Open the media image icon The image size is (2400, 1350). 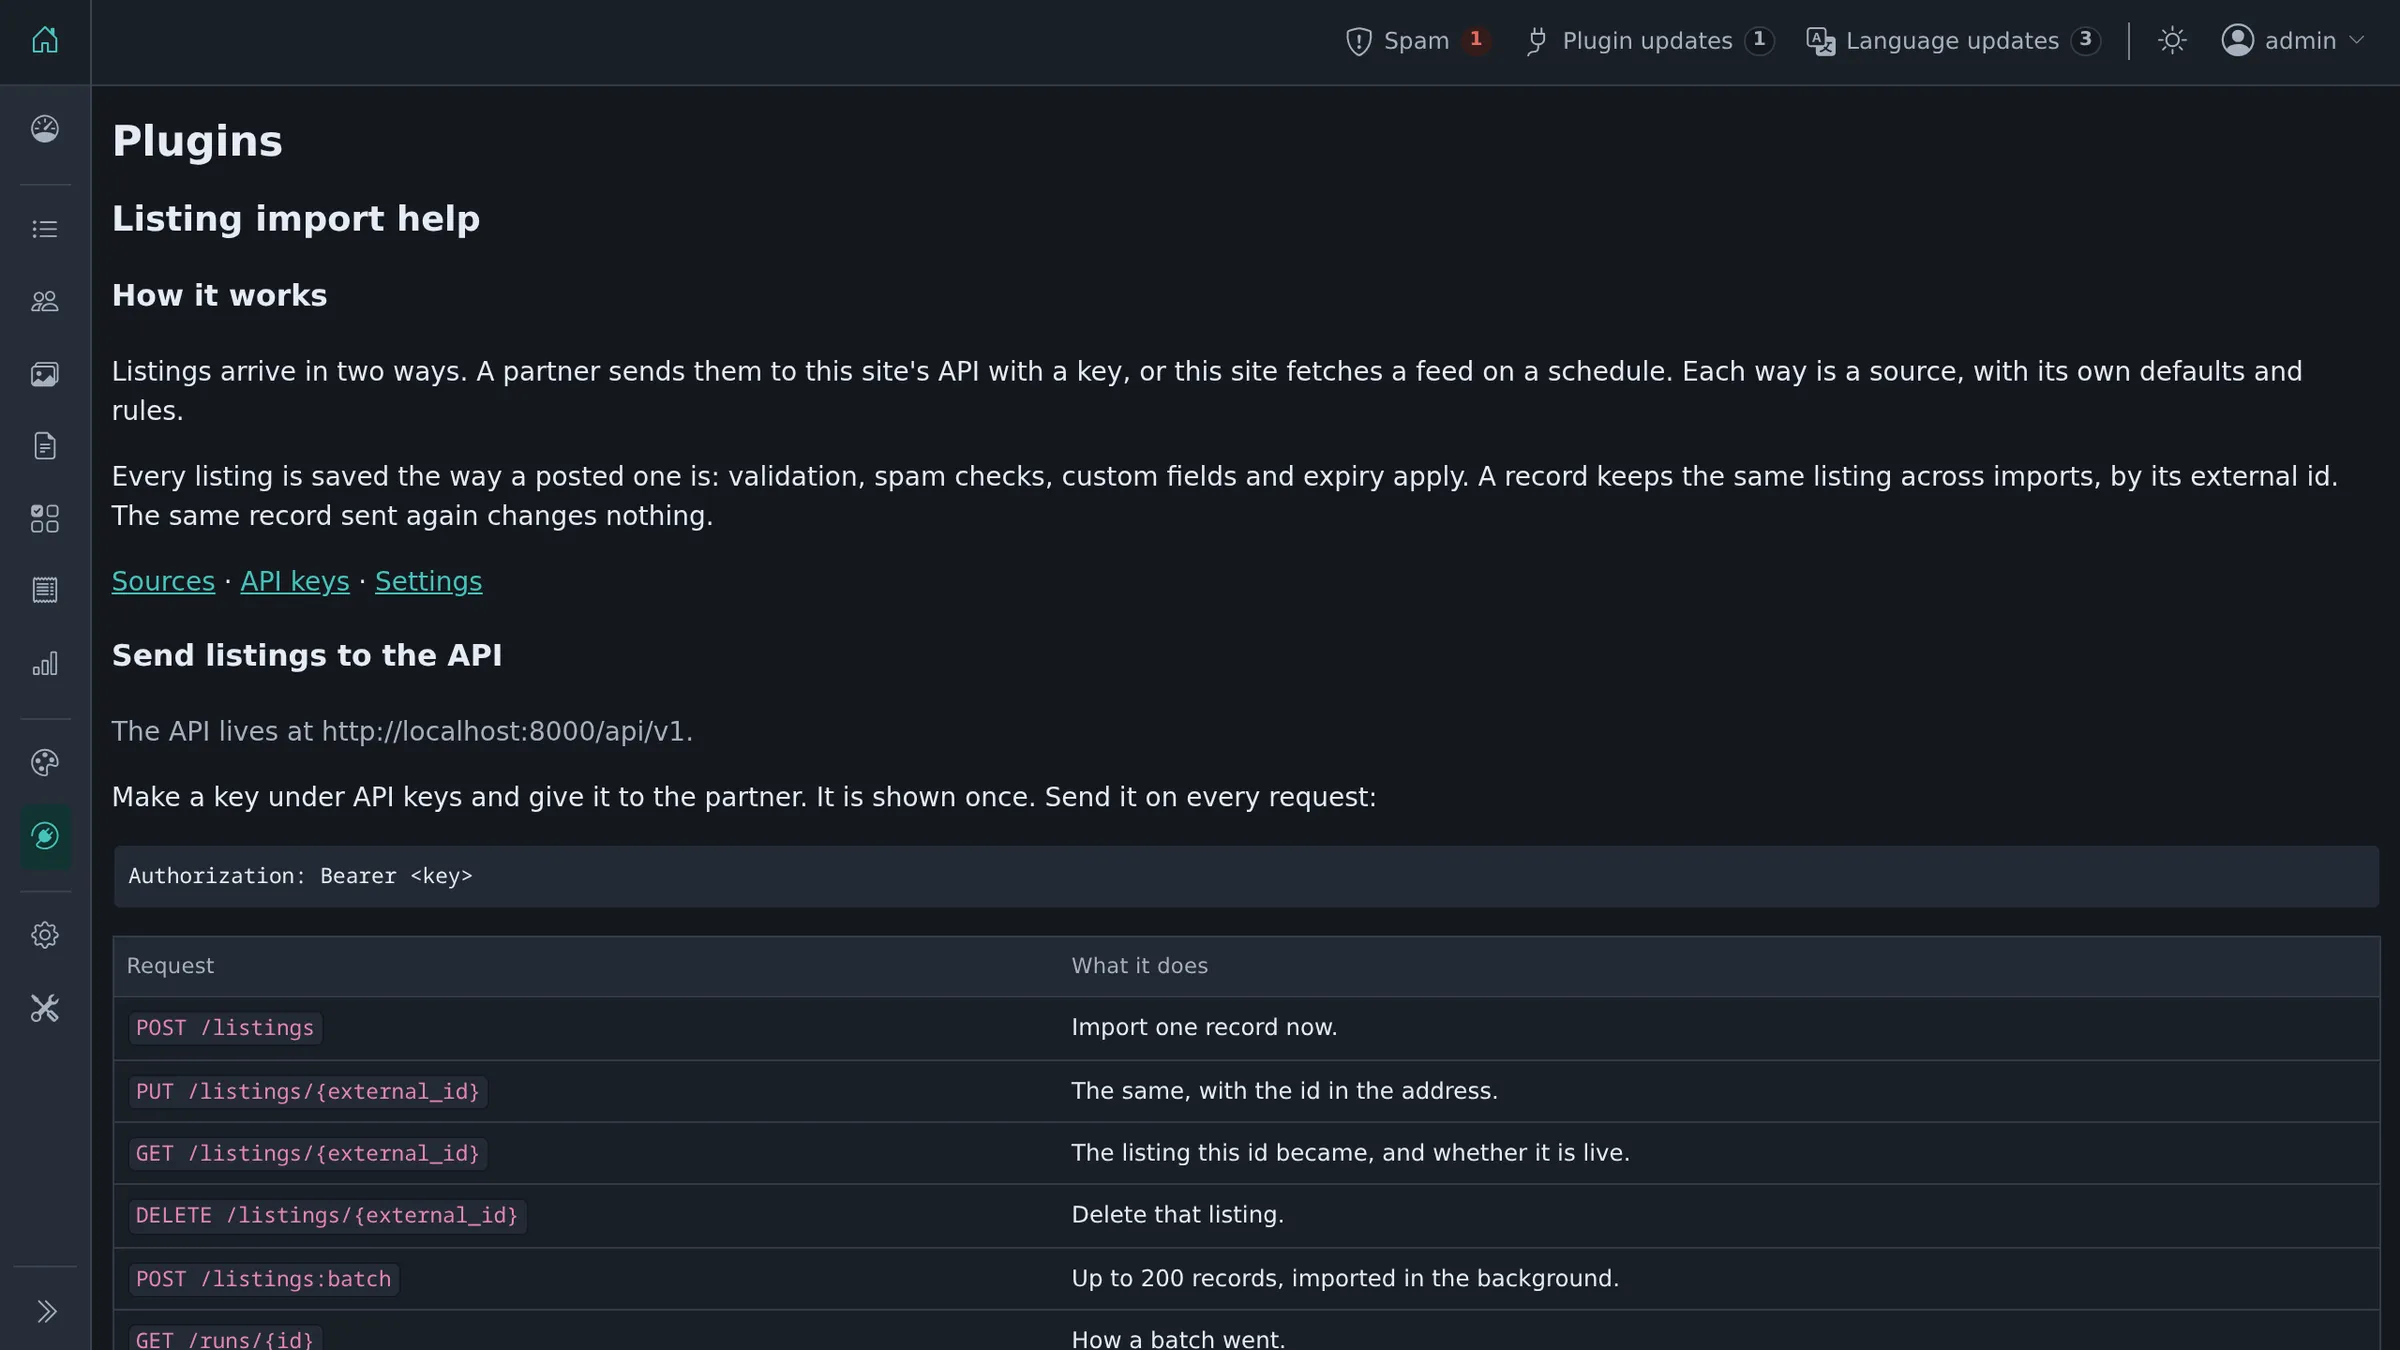point(45,374)
